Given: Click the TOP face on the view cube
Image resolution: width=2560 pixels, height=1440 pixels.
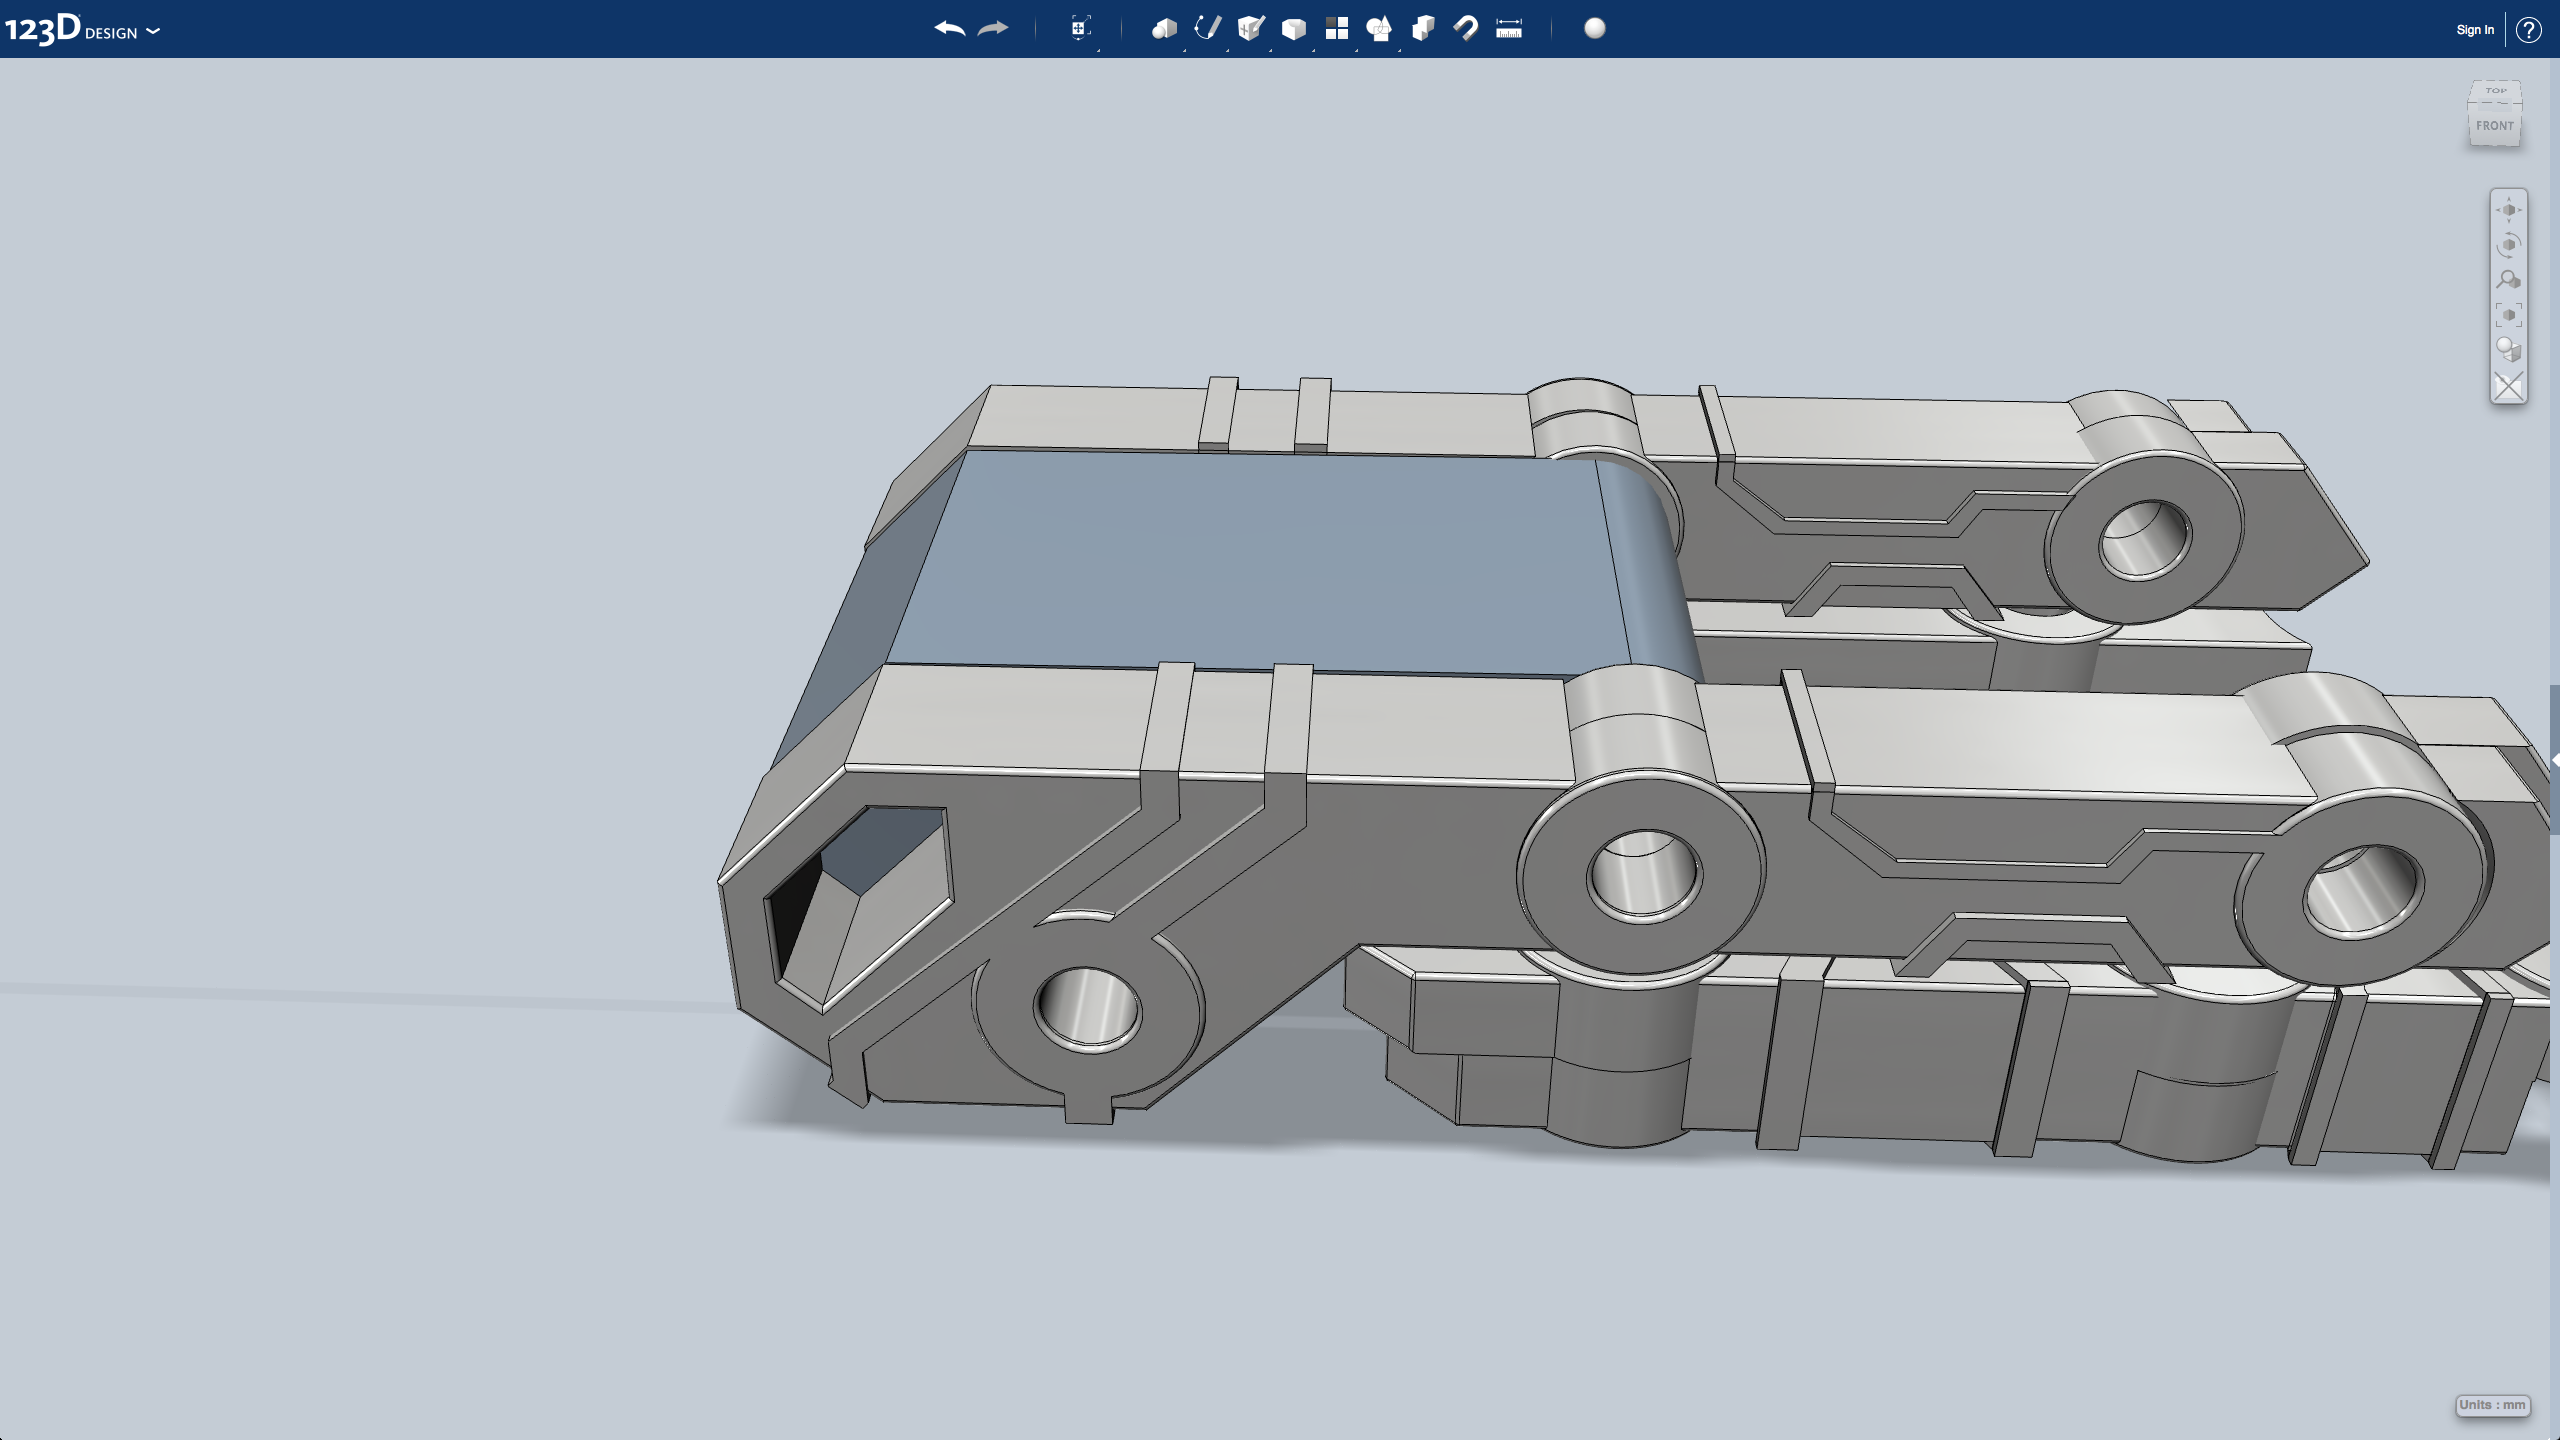Looking at the screenshot, I should click(x=2494, y=92).
